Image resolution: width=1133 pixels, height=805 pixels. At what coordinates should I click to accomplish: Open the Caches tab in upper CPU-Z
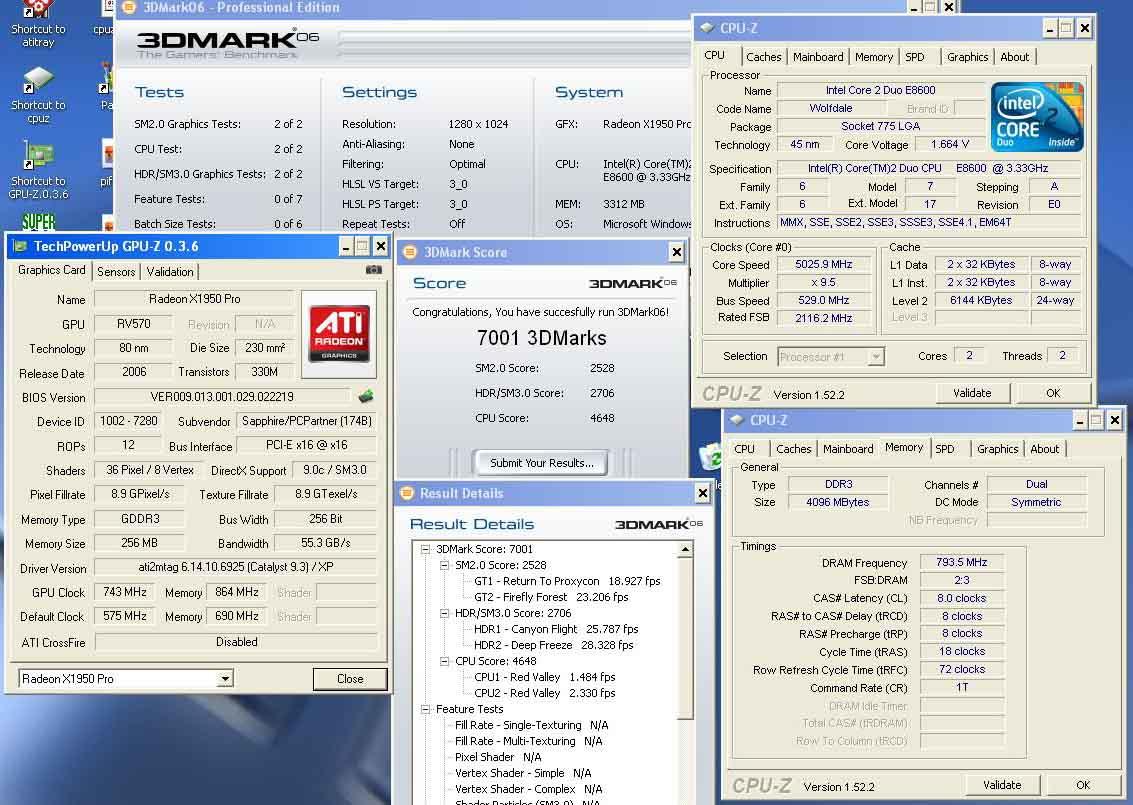click(x=764, y=57)
